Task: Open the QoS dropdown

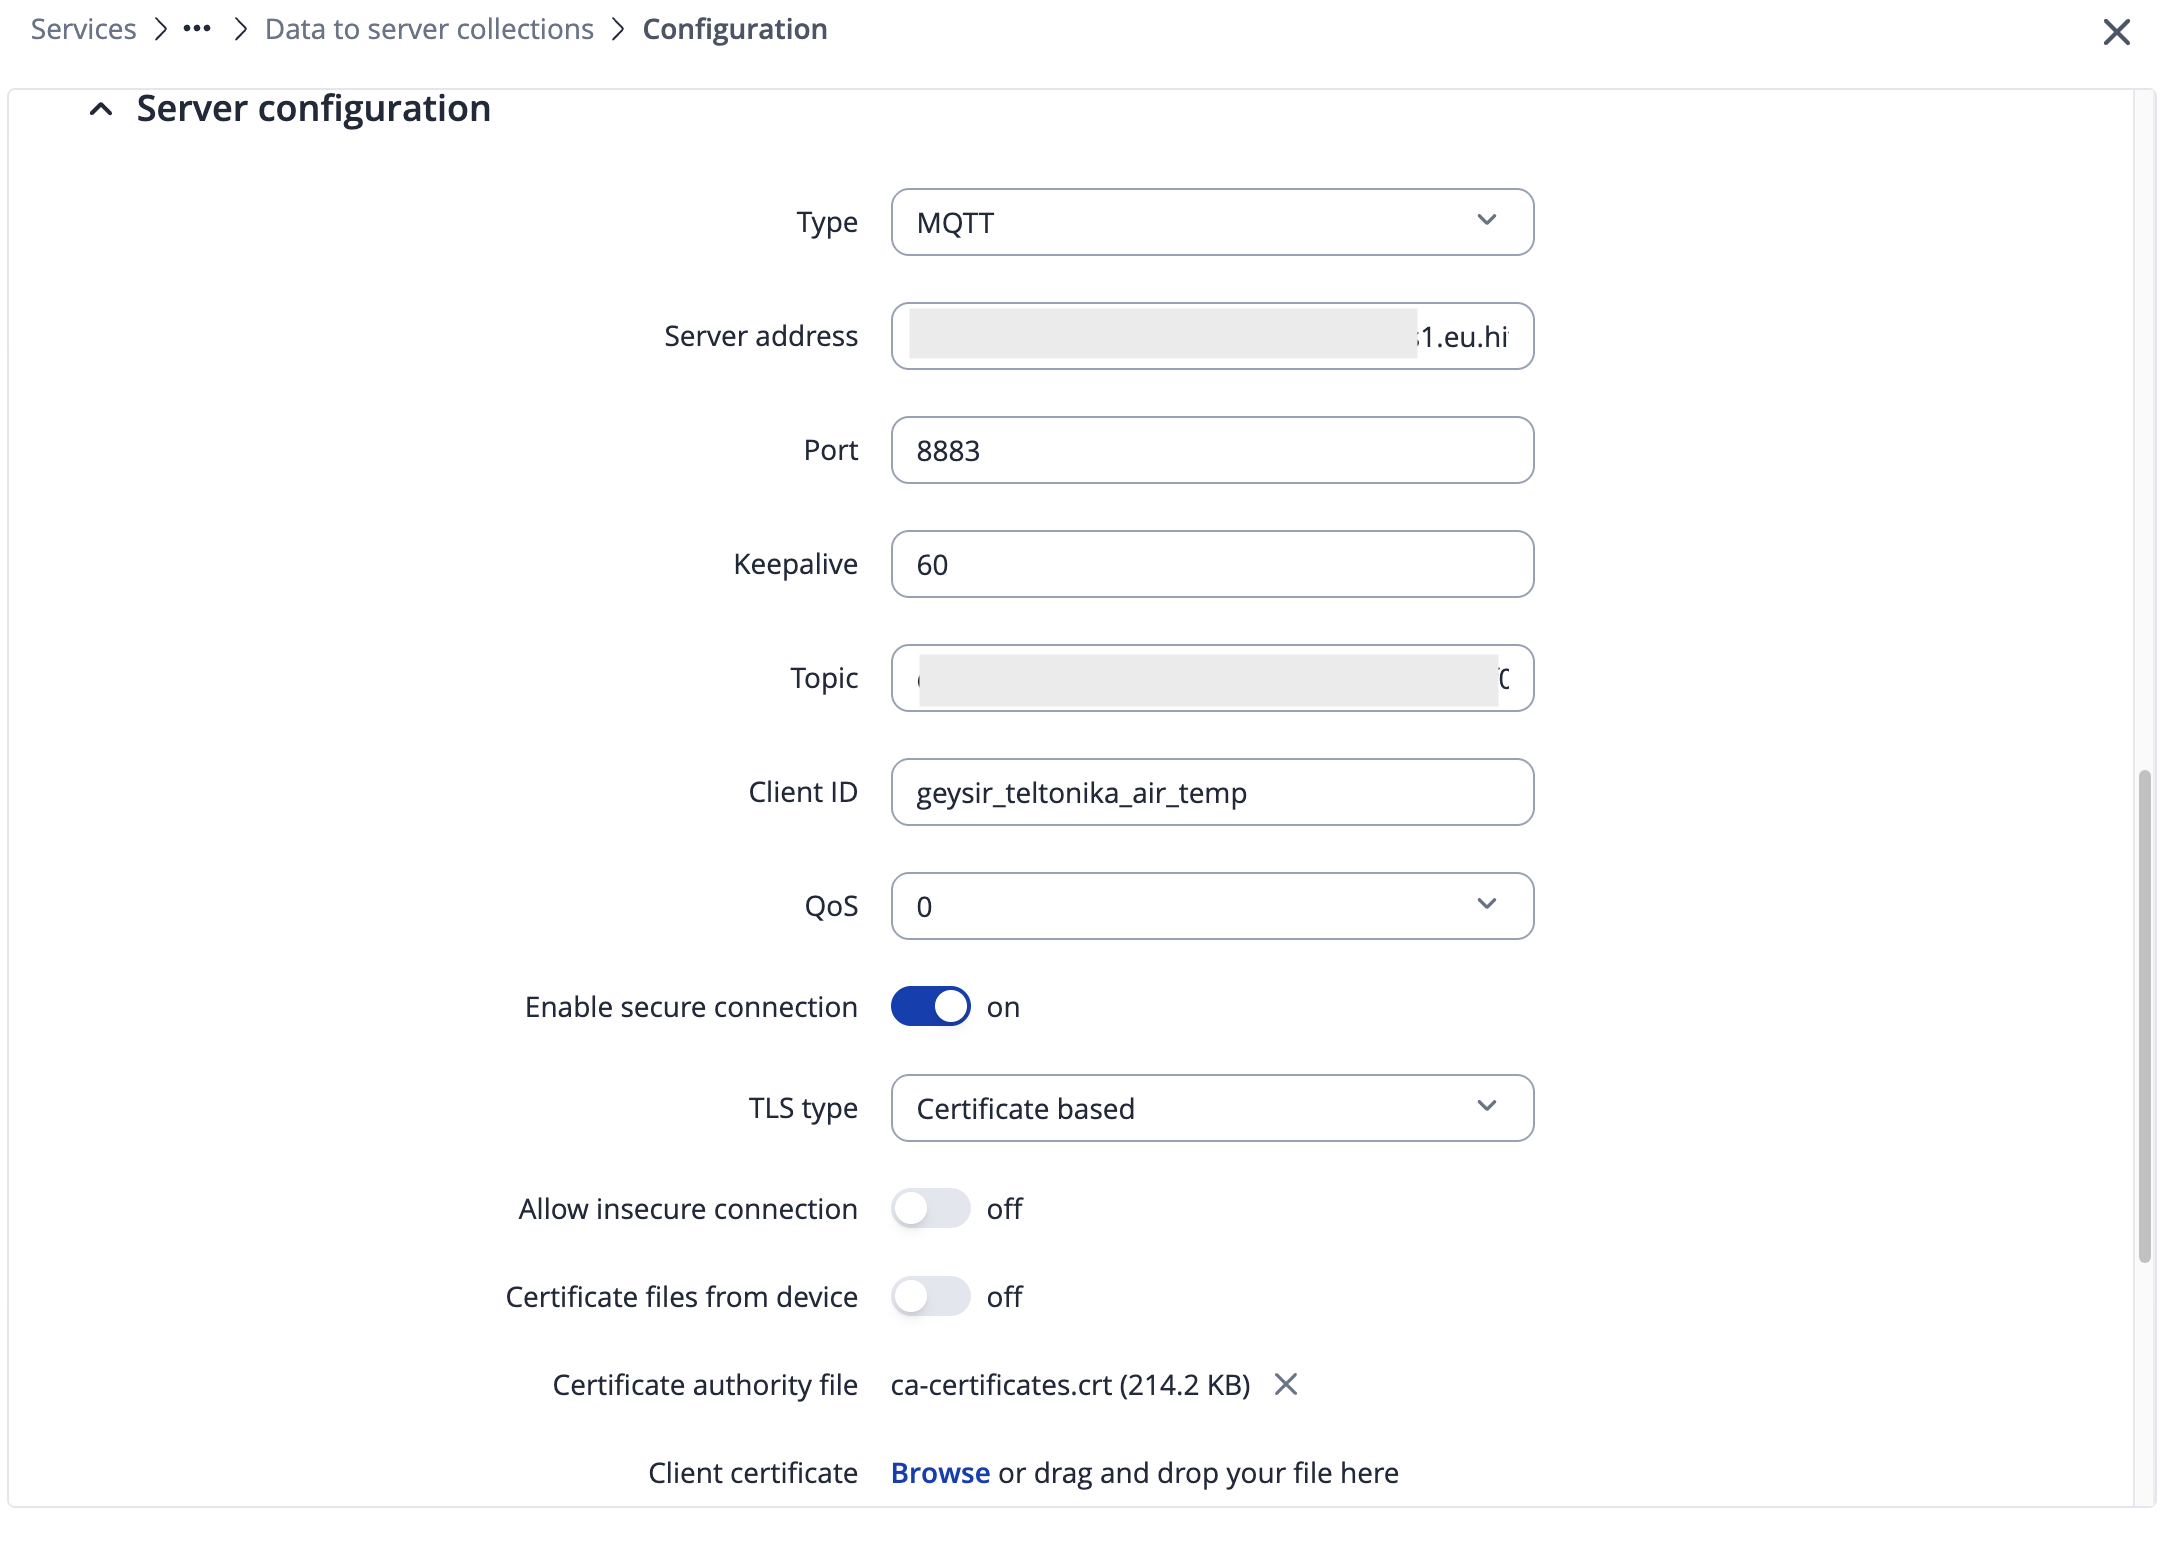Action: tap(1212, 906)
